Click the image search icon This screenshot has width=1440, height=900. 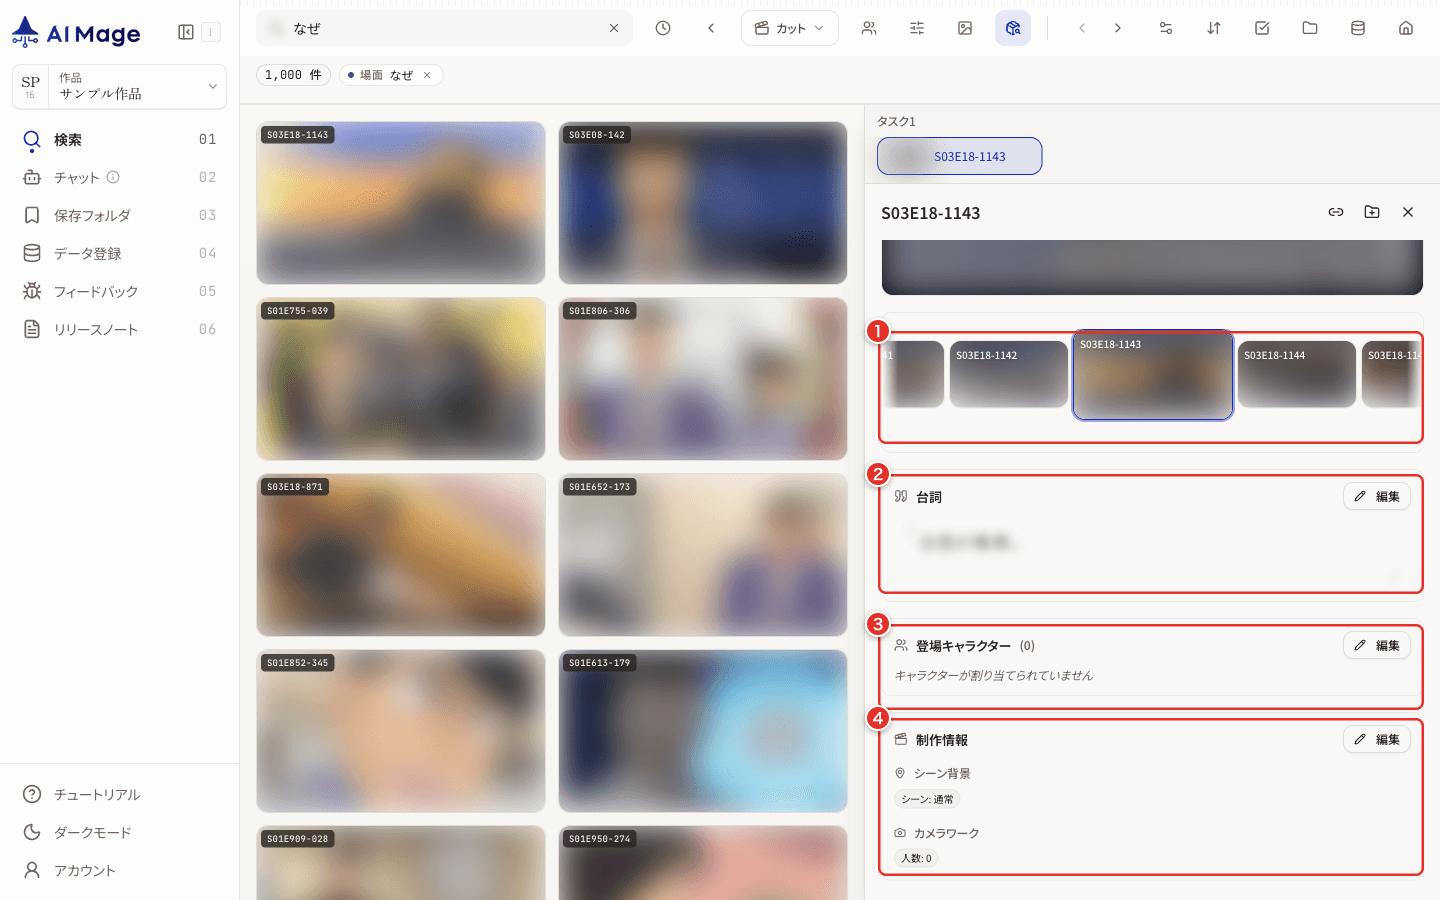[965, 28]
